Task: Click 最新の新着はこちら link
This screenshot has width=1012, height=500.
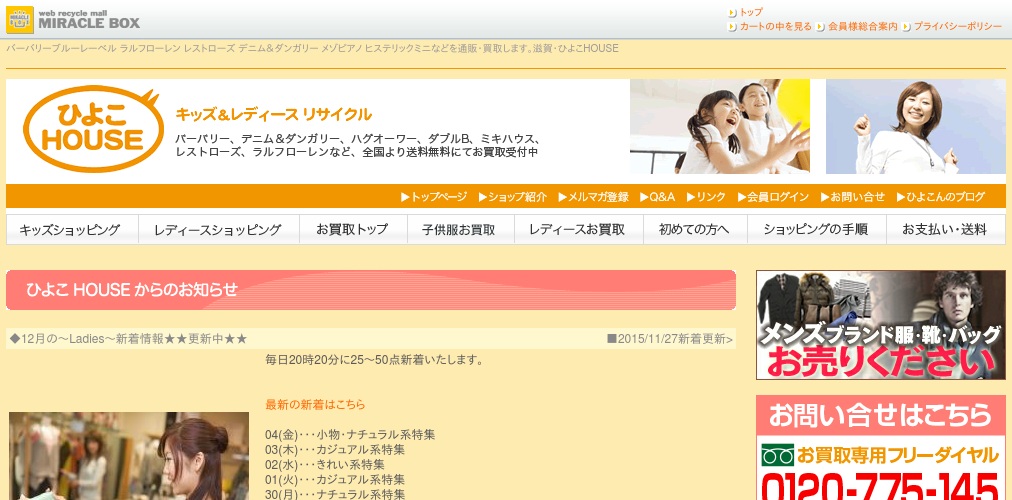Action: pyautogui.click(x=315, y=405)
